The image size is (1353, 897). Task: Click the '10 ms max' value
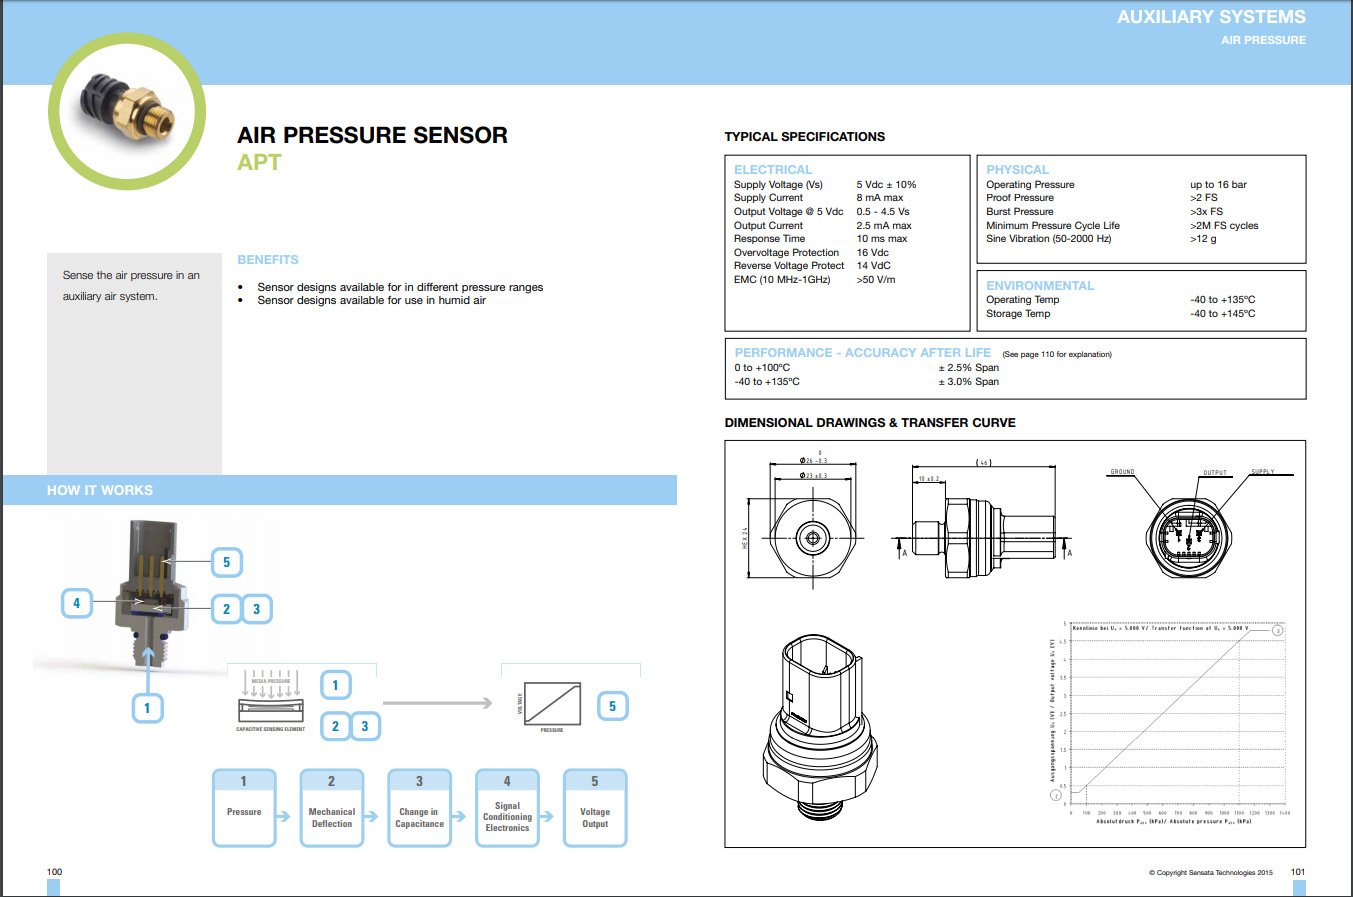[x=882, y=239]
